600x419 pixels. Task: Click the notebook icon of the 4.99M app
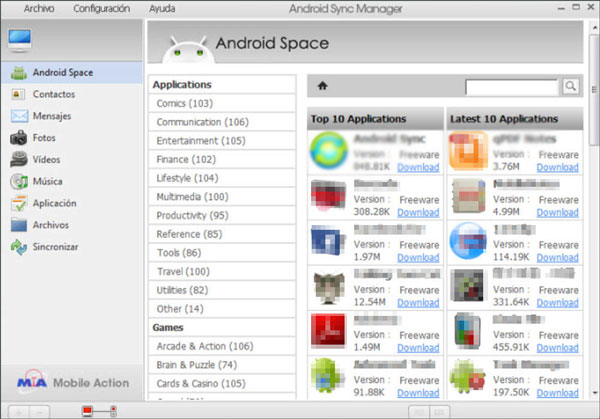pyautogui.click(x=468, y=196)
